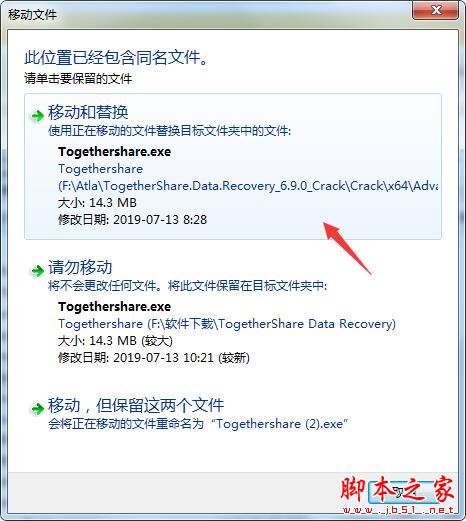This screenshot has height=521, width=466.
Task: Click description 使用正在移动的文件替换目标文件夹中的文件
Action: pyautogui.click(x=169, y=131)
